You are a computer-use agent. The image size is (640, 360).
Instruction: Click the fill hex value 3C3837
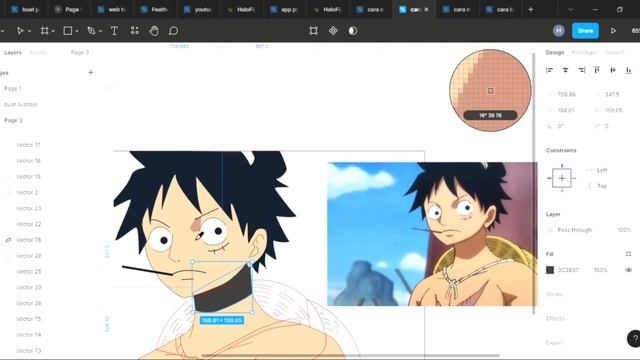tap(568, 270)
